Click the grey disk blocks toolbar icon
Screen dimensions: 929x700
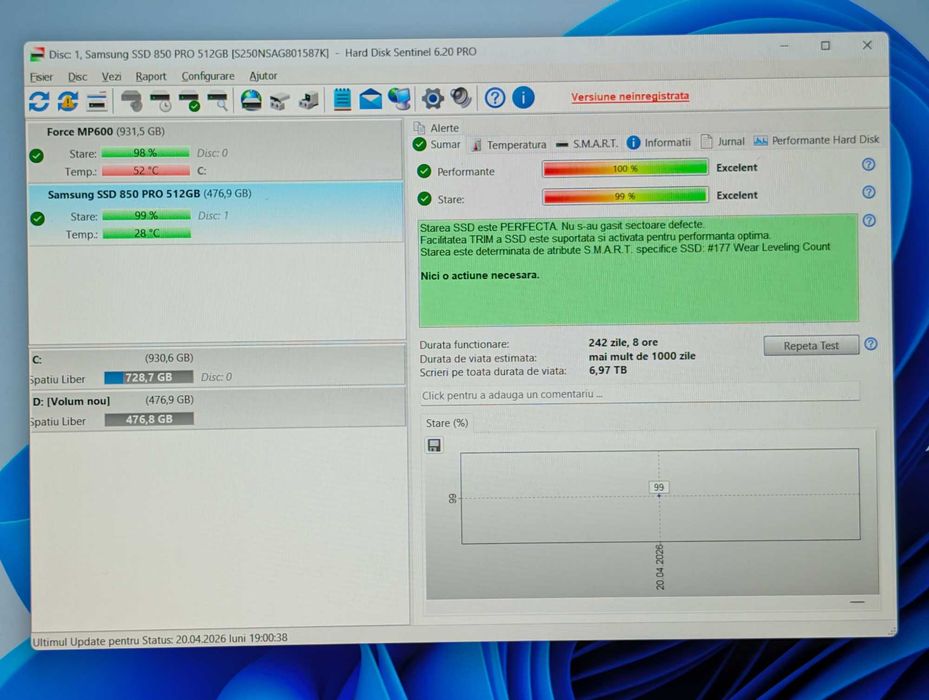click(x=280, y=100)
